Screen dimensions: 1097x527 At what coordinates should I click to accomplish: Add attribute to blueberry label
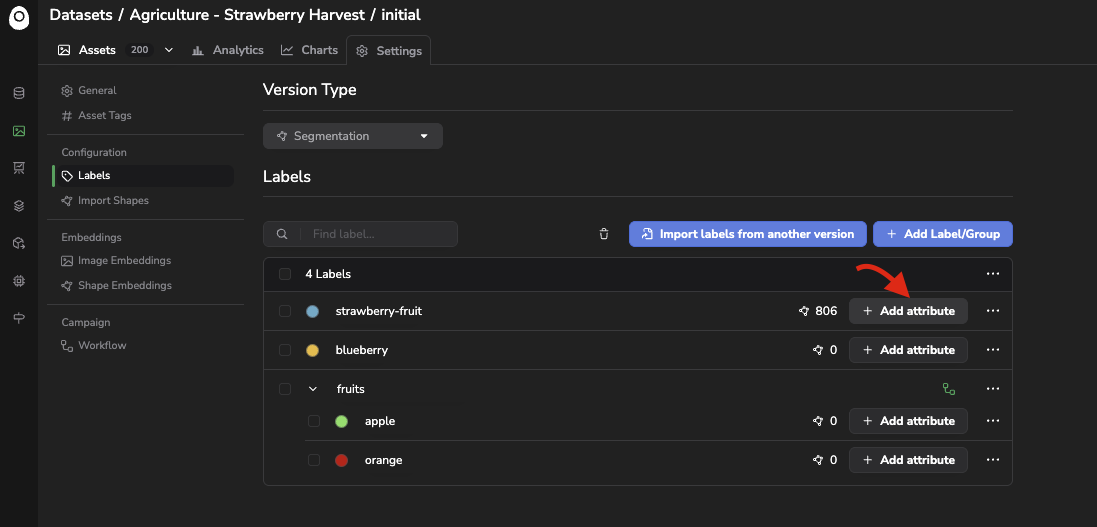(x=908, y=350)
